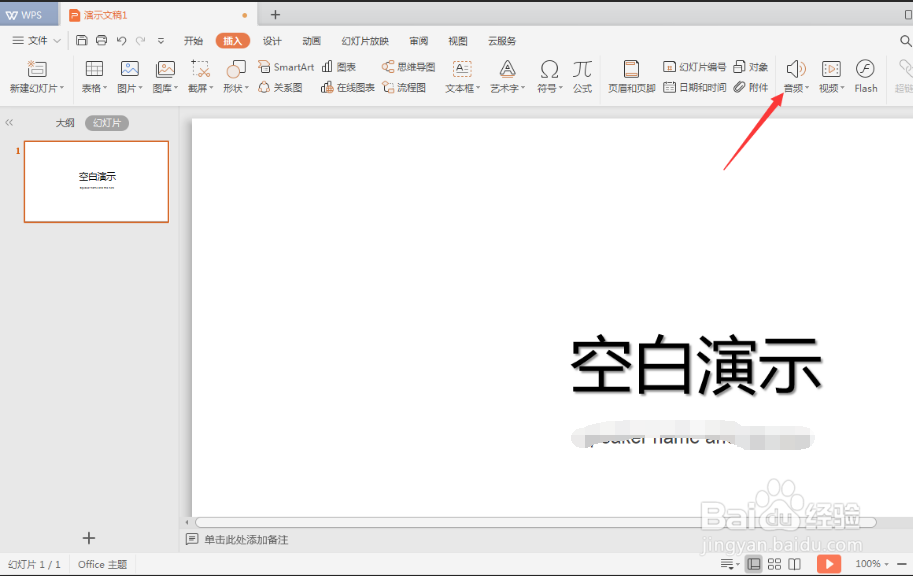
Task: Expand the 音频 dropdown arrow
Action: (x=807, y=88)
